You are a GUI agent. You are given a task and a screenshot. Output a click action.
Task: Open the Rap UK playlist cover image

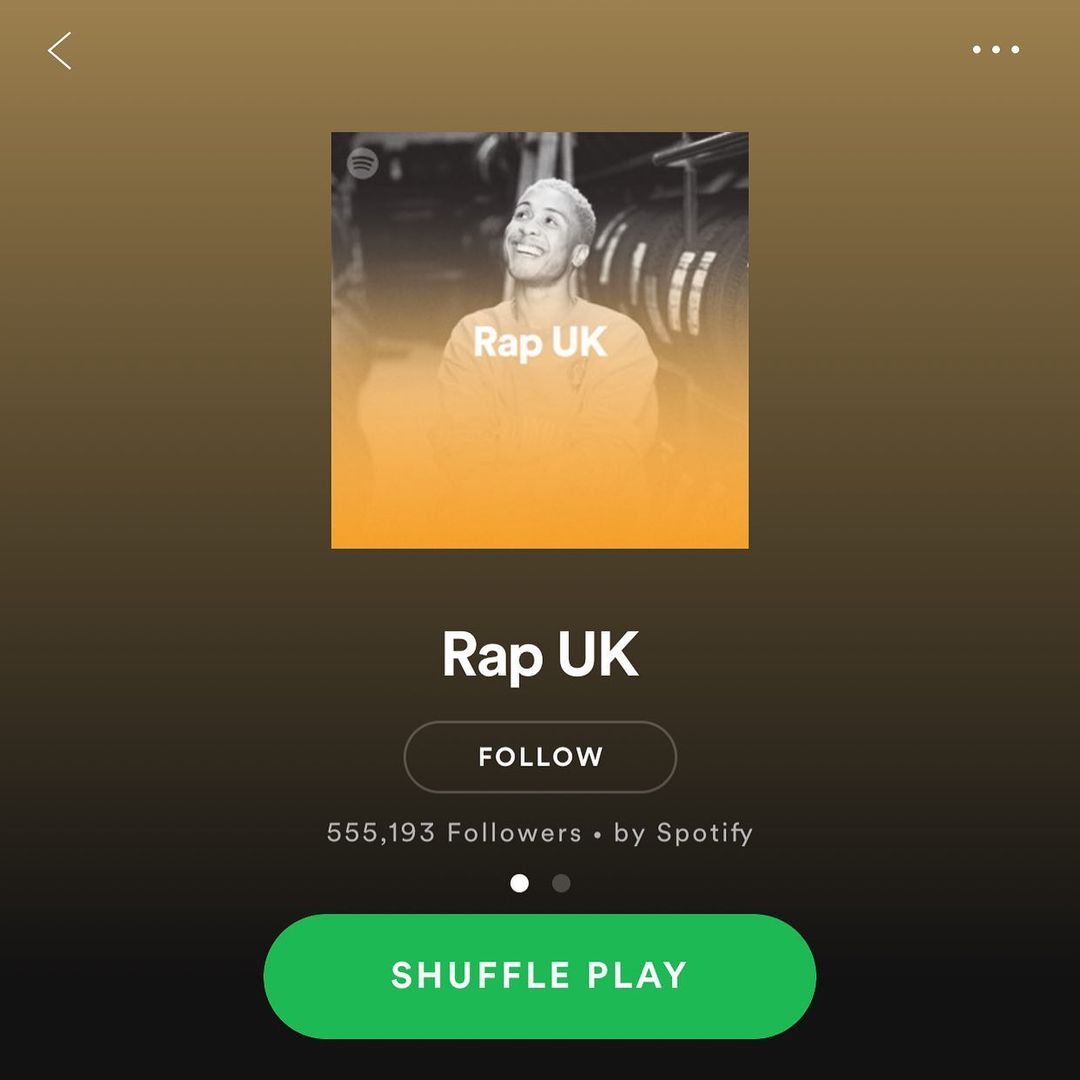(x=540, y=340)
